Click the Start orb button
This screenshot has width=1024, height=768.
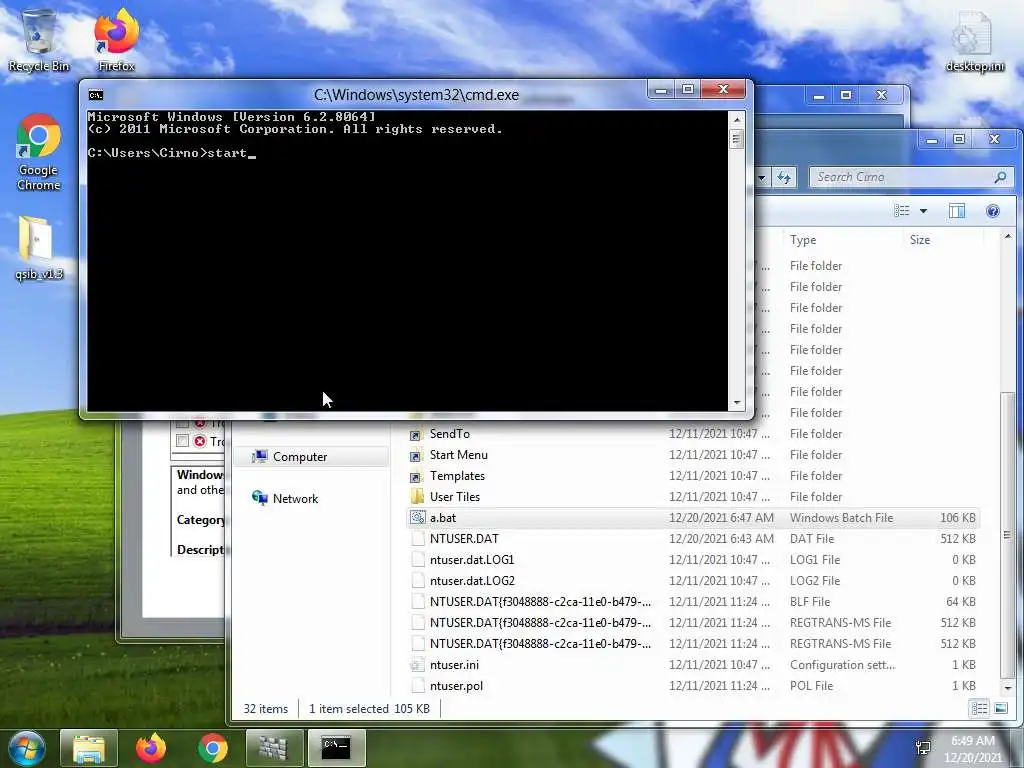tap(26, 748)
